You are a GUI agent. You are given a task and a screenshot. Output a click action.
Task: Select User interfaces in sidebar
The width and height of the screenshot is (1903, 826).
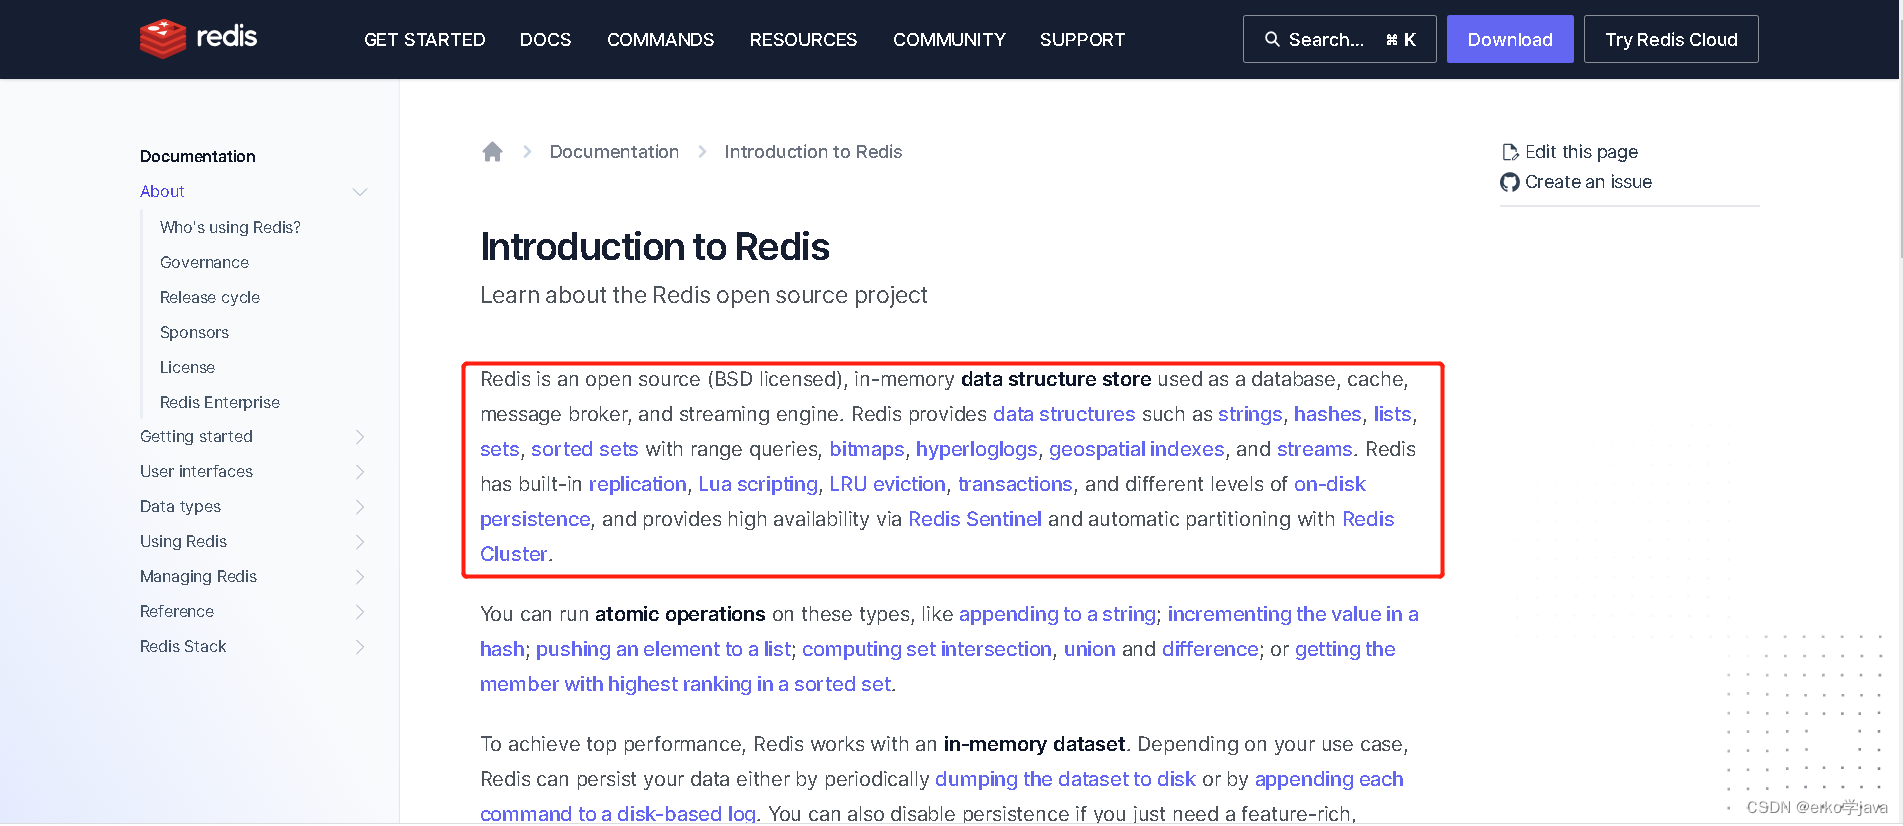[x=196, y=471]
